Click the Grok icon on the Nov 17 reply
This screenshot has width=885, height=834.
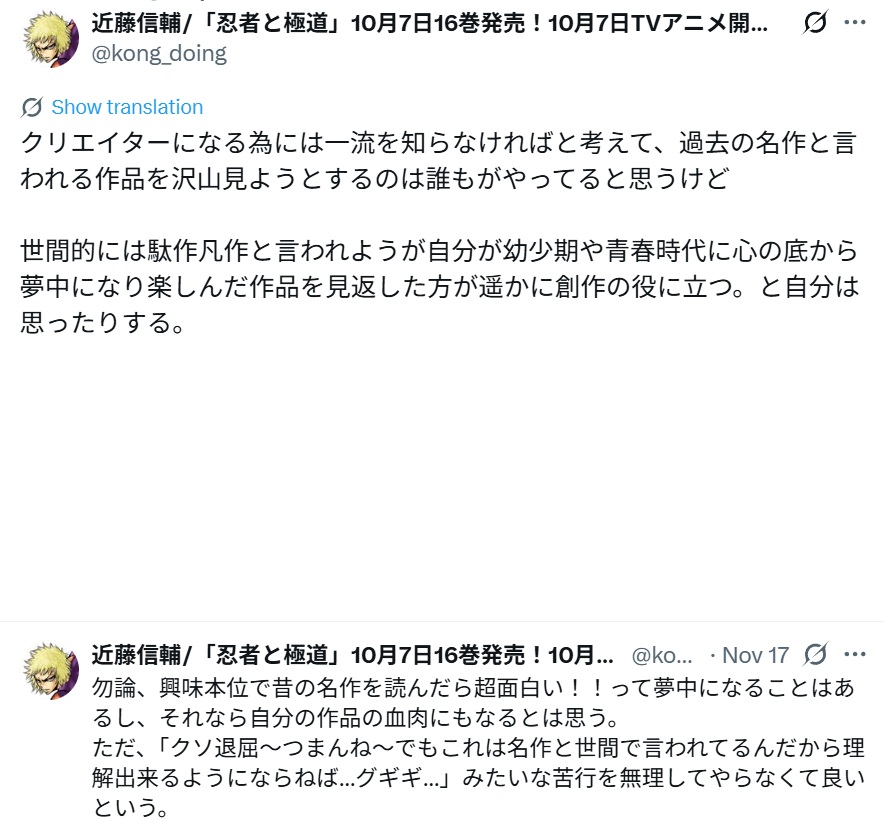(x=815, y=655)
